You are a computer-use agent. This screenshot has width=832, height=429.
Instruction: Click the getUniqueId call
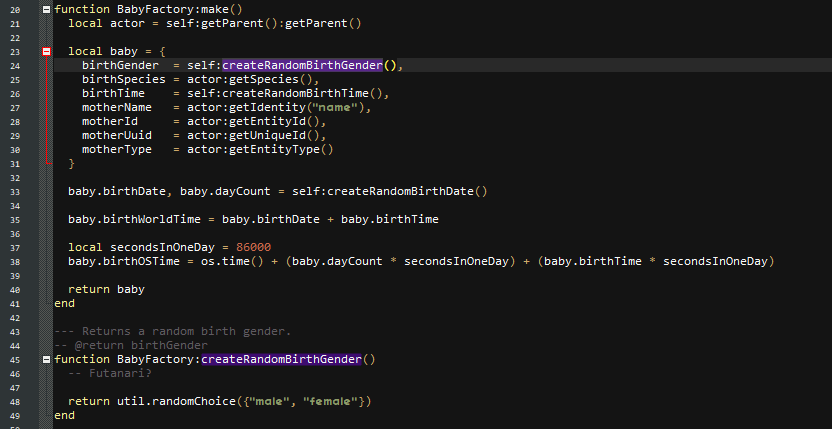[x=267, y=135]
